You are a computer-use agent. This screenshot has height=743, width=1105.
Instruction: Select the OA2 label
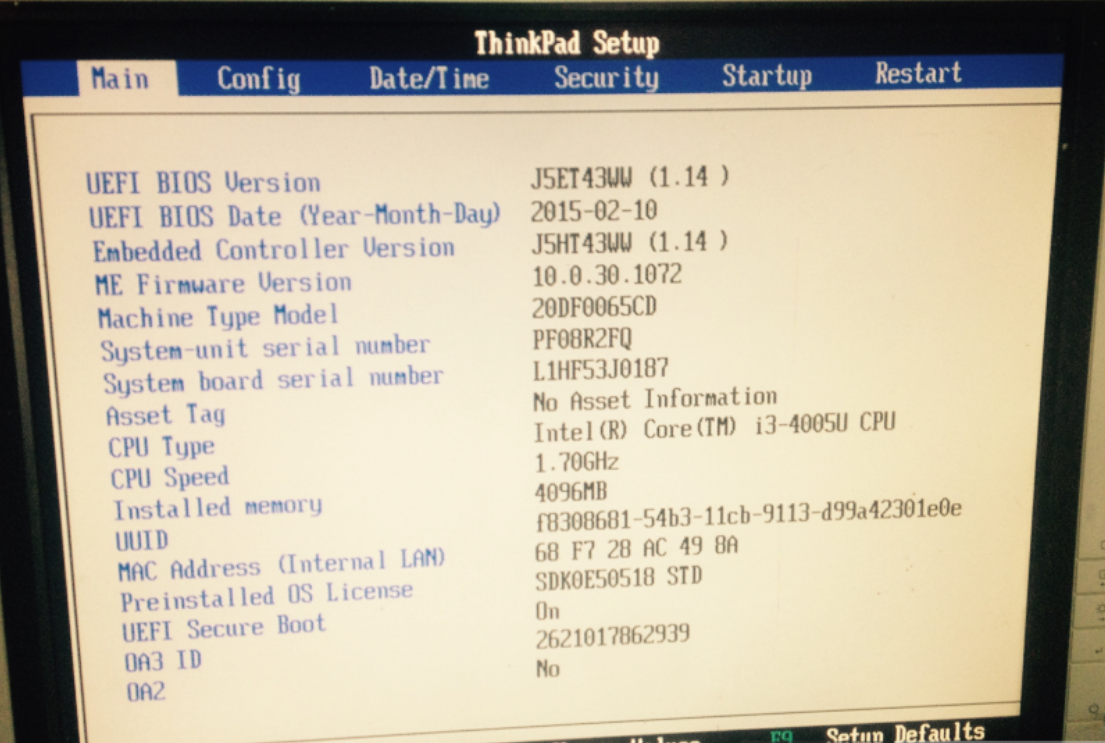146,692
